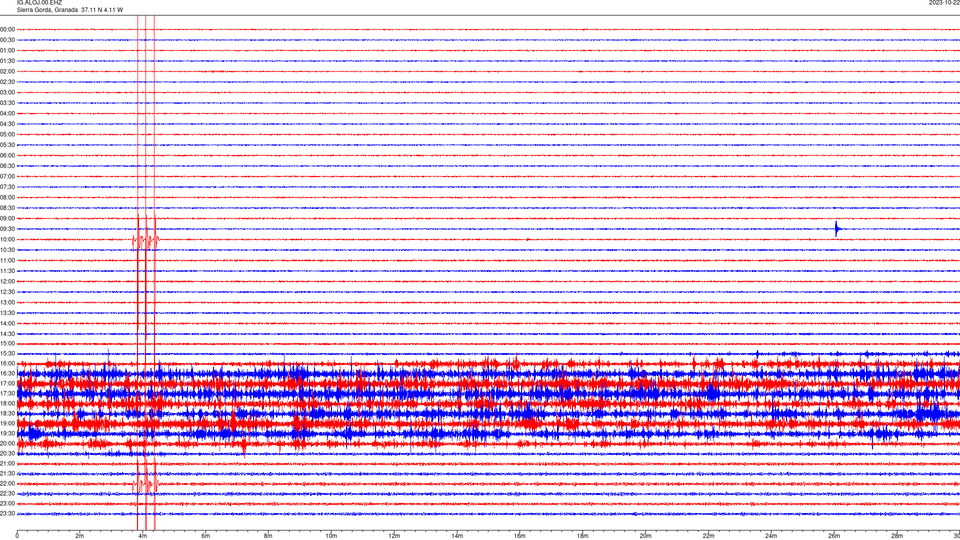Click the 26m tick label on x-axis
This screenshot has height=540, width=960.
[834, 536]
